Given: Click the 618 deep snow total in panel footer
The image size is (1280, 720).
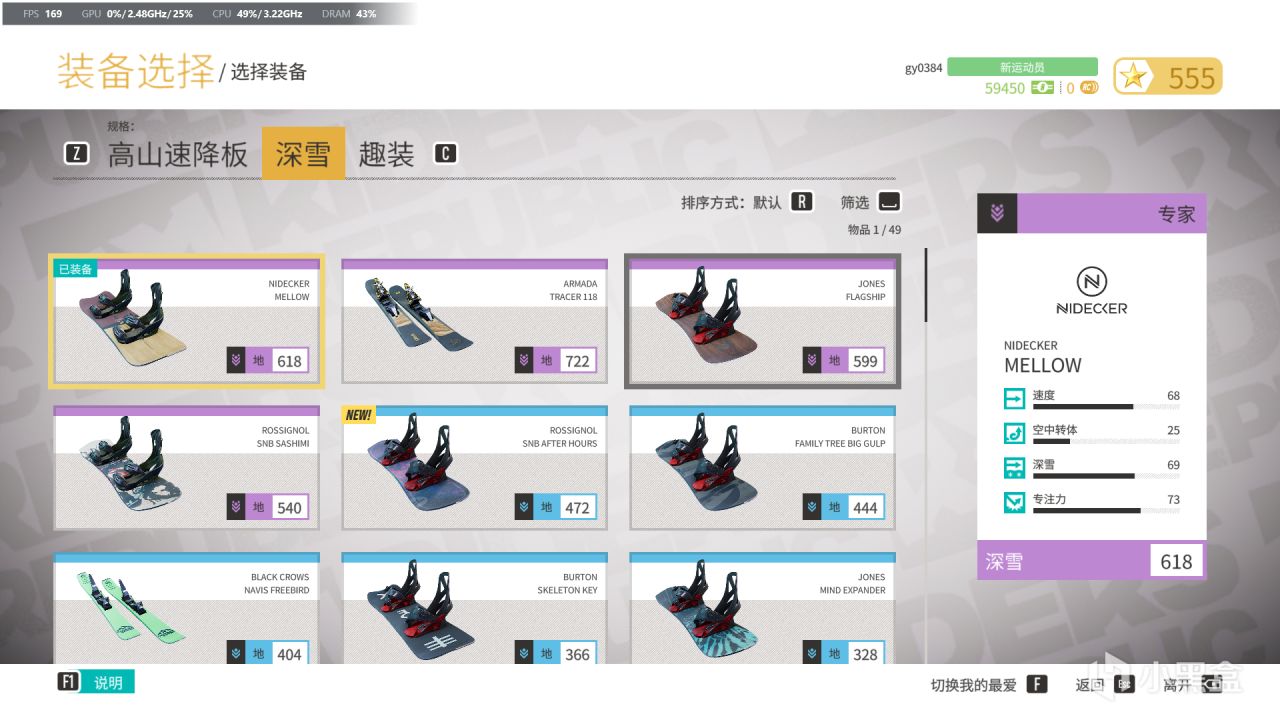Looking at the screenshot, I should tap(1176, 562).
